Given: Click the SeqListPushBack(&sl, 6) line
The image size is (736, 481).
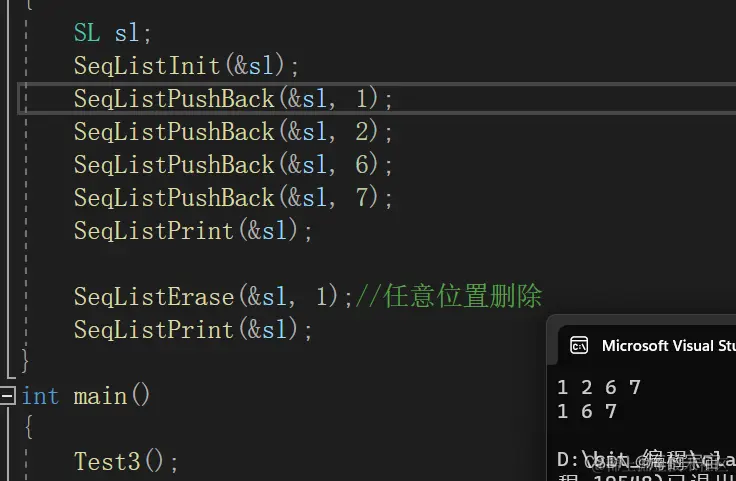Looking at the screenshot, I should coord(233,165).
